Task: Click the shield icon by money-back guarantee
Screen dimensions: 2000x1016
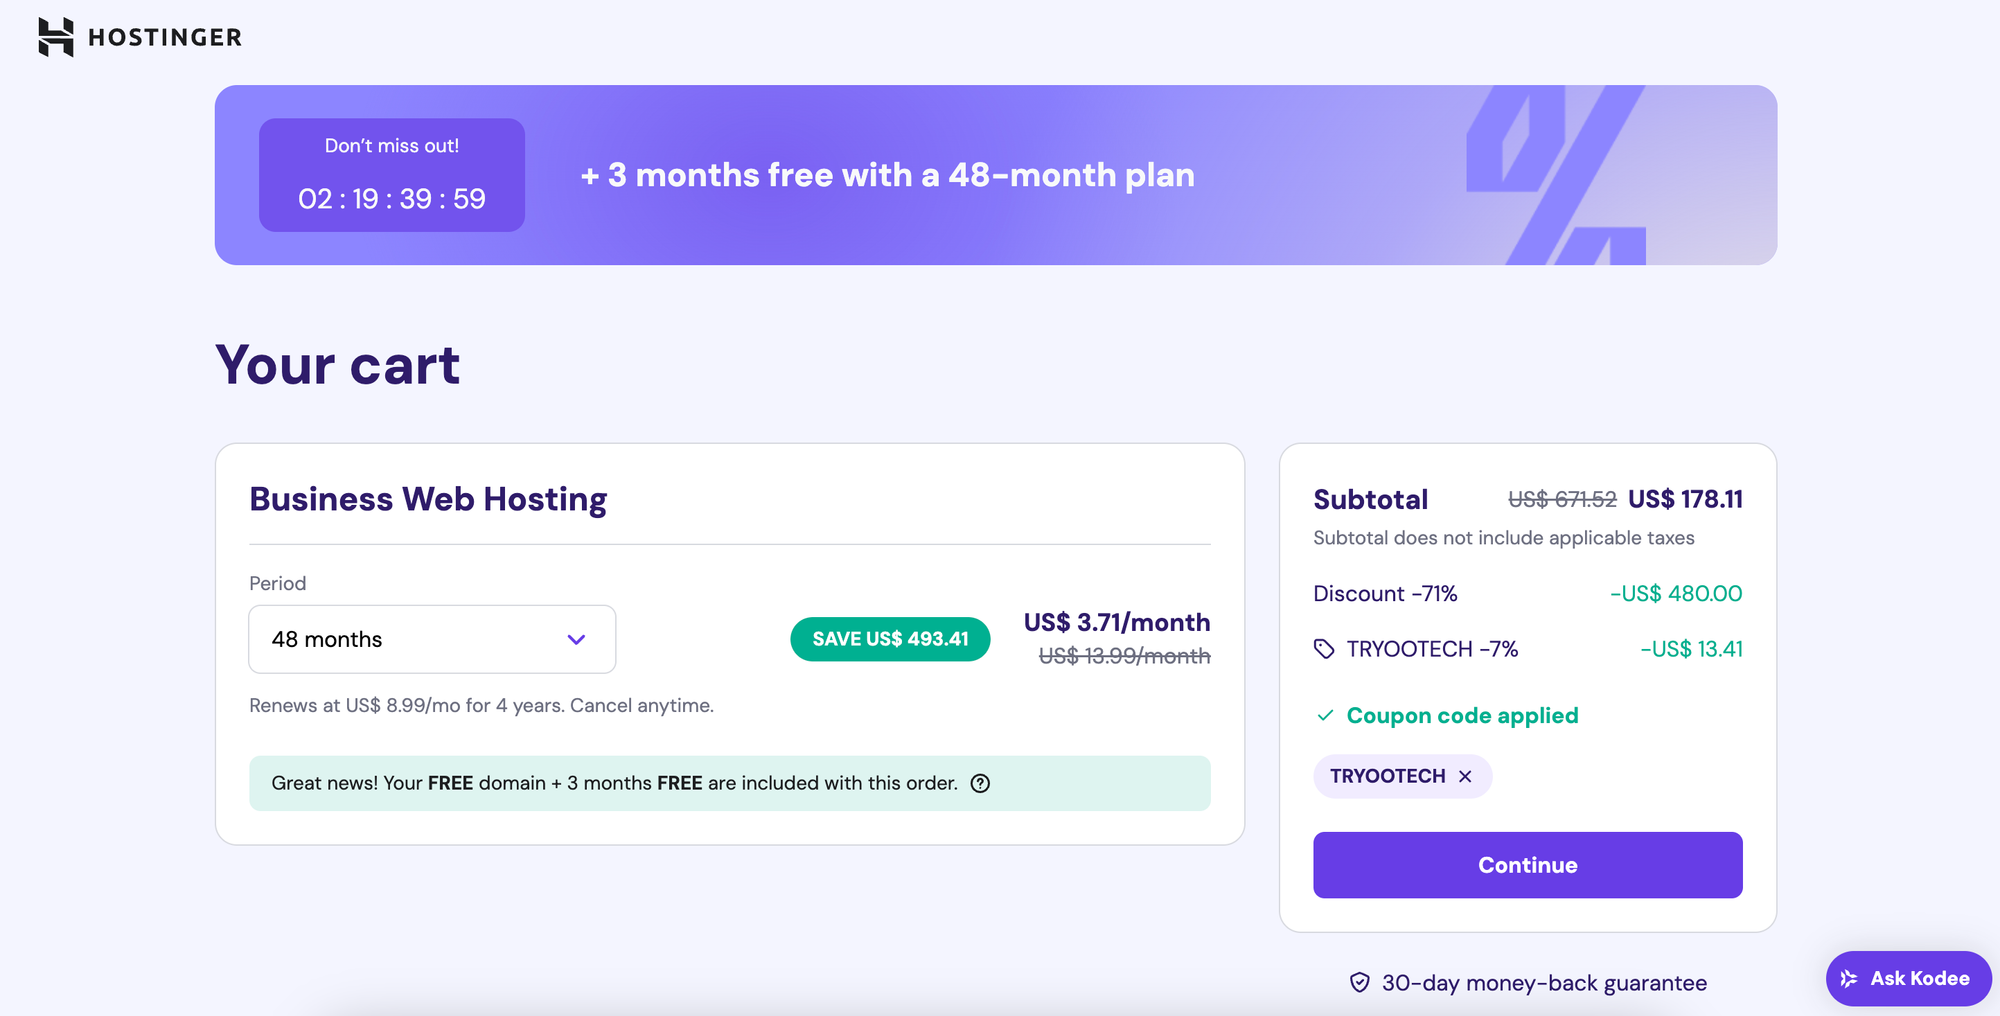Action: (1359, 982)
